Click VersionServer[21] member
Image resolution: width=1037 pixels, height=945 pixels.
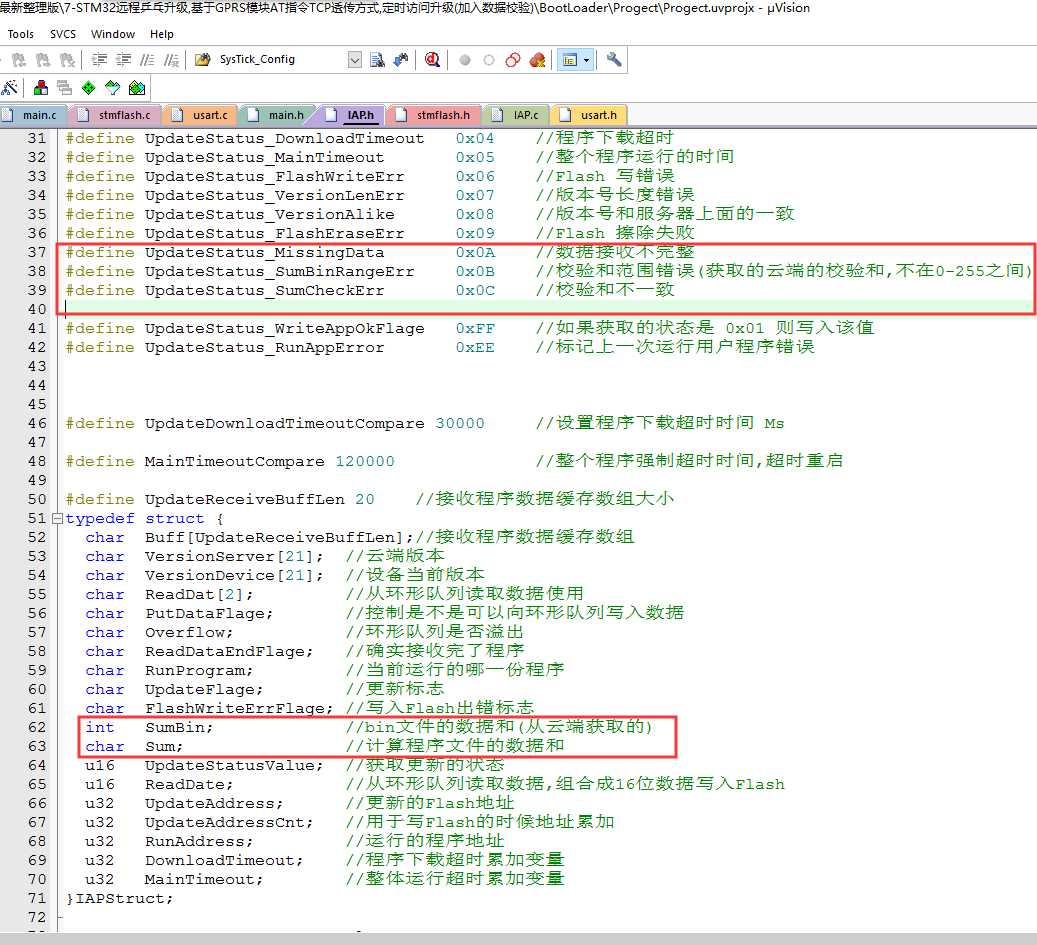(234, 557)
